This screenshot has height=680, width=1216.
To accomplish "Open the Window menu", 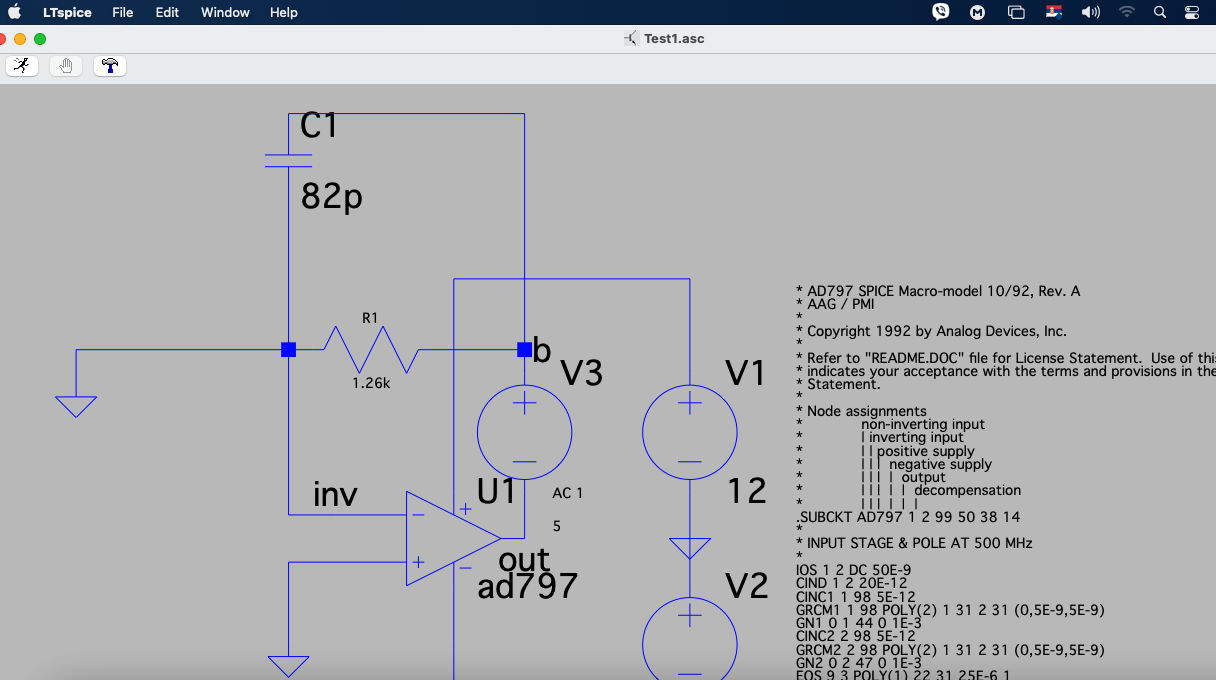I will pos(225,12).
